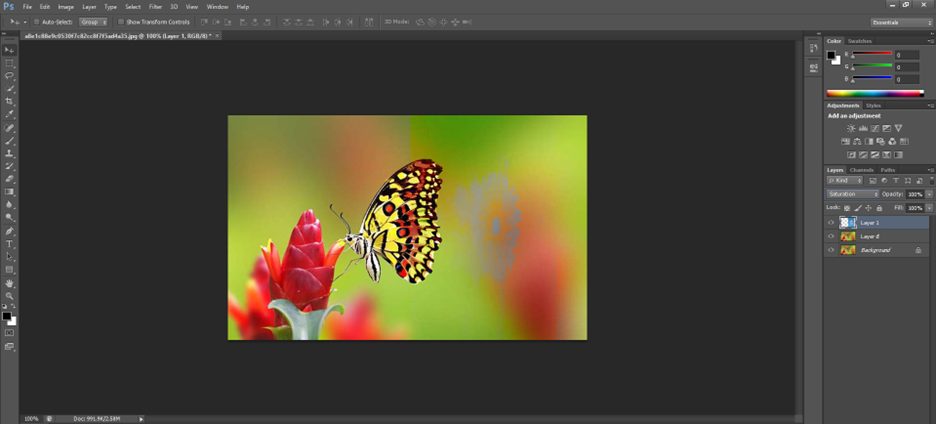
Task: Click the foreground color in toolbox
Action: pyautogui.click(x=7, y=316)
